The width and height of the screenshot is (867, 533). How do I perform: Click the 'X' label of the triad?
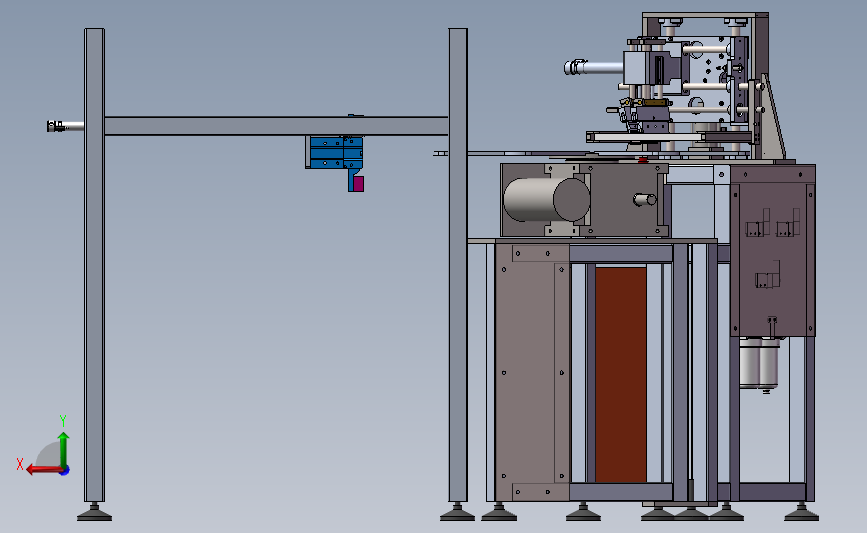coord(20,464)
